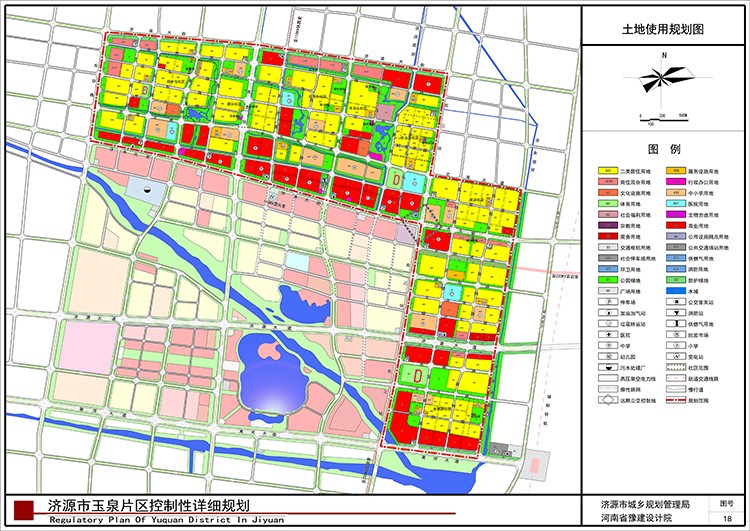Click the 济源市玉泉片区控制性详细规划 title text
This screenshot has width=750, height=531.
click(x=148, y=505)
